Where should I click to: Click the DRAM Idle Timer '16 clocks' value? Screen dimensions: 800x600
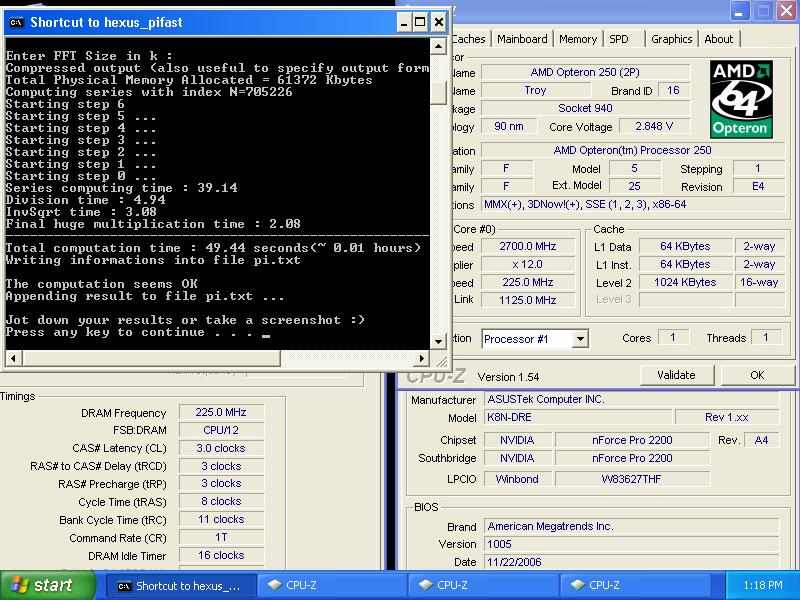click(x=221, y=555)
